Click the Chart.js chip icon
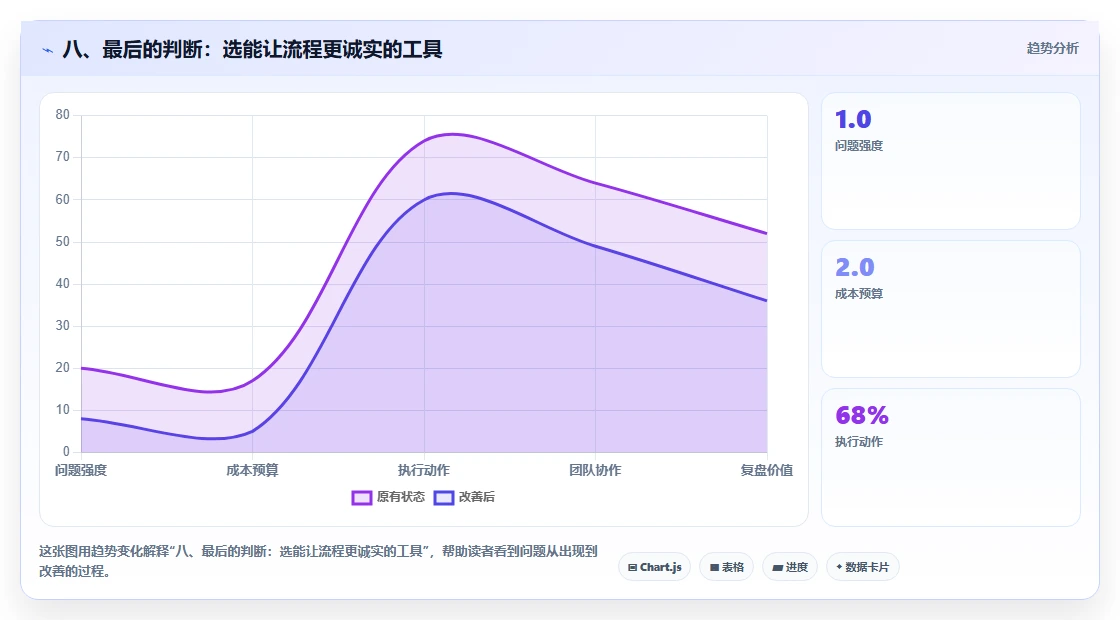The width and height of the screenshot is (1120, 620). (632, 568)
